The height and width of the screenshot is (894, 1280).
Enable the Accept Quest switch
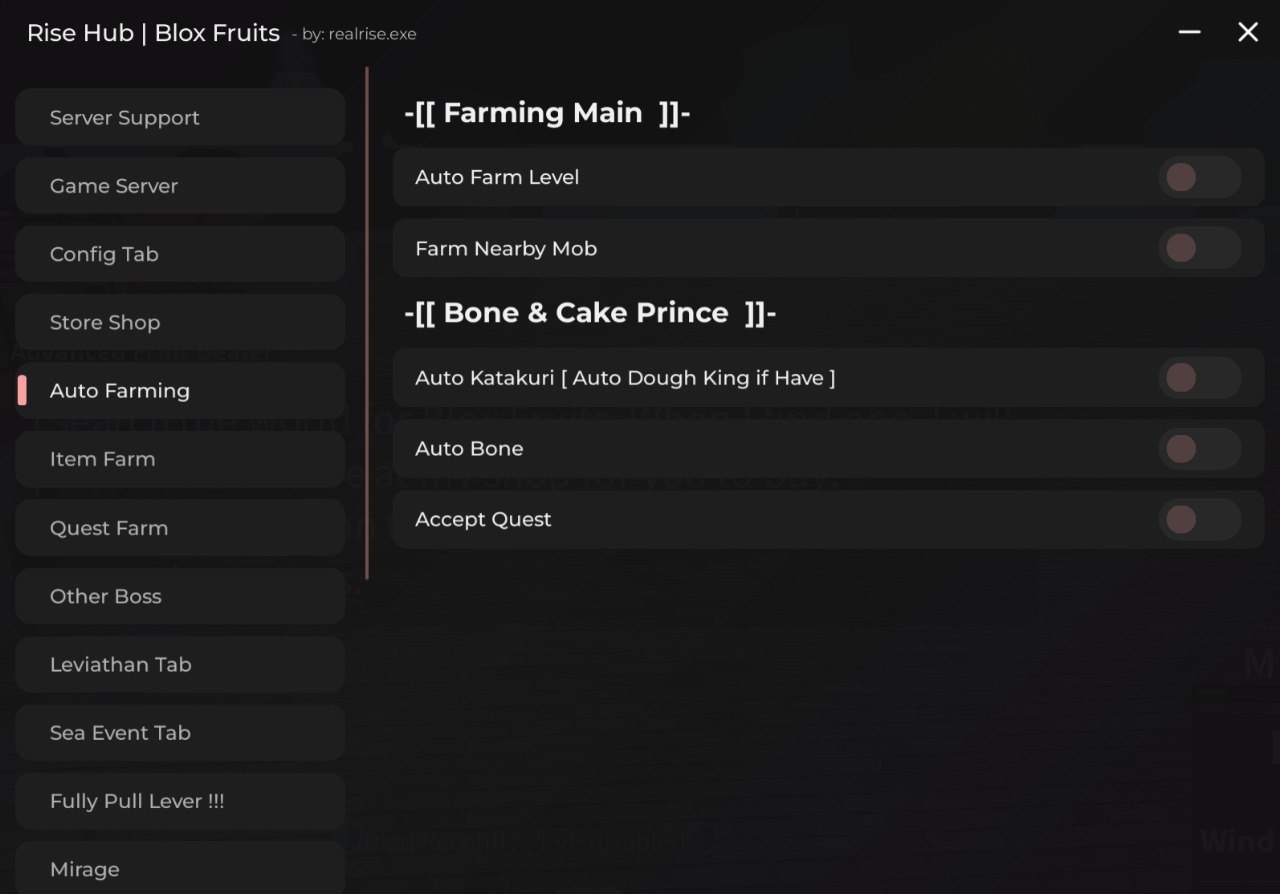pos(1199,520)
